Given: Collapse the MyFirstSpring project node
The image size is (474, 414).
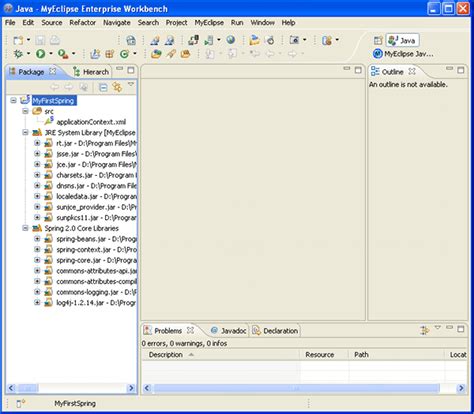Looking at the screenshot, I should tap(13, 100).
